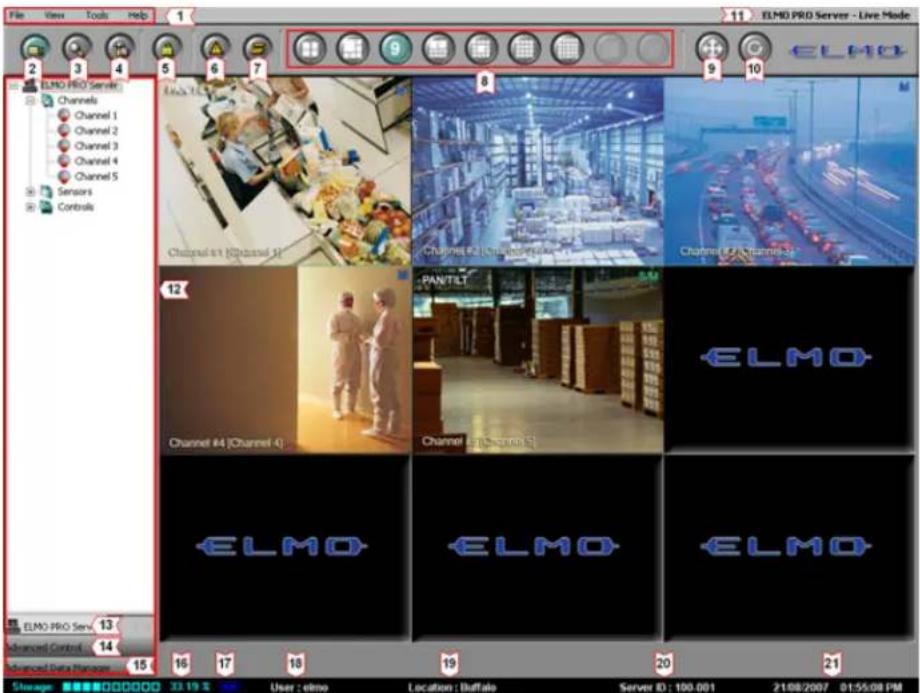920x693 pixels.
Task: Click the 33.19 % storage value
Action: 190,687
